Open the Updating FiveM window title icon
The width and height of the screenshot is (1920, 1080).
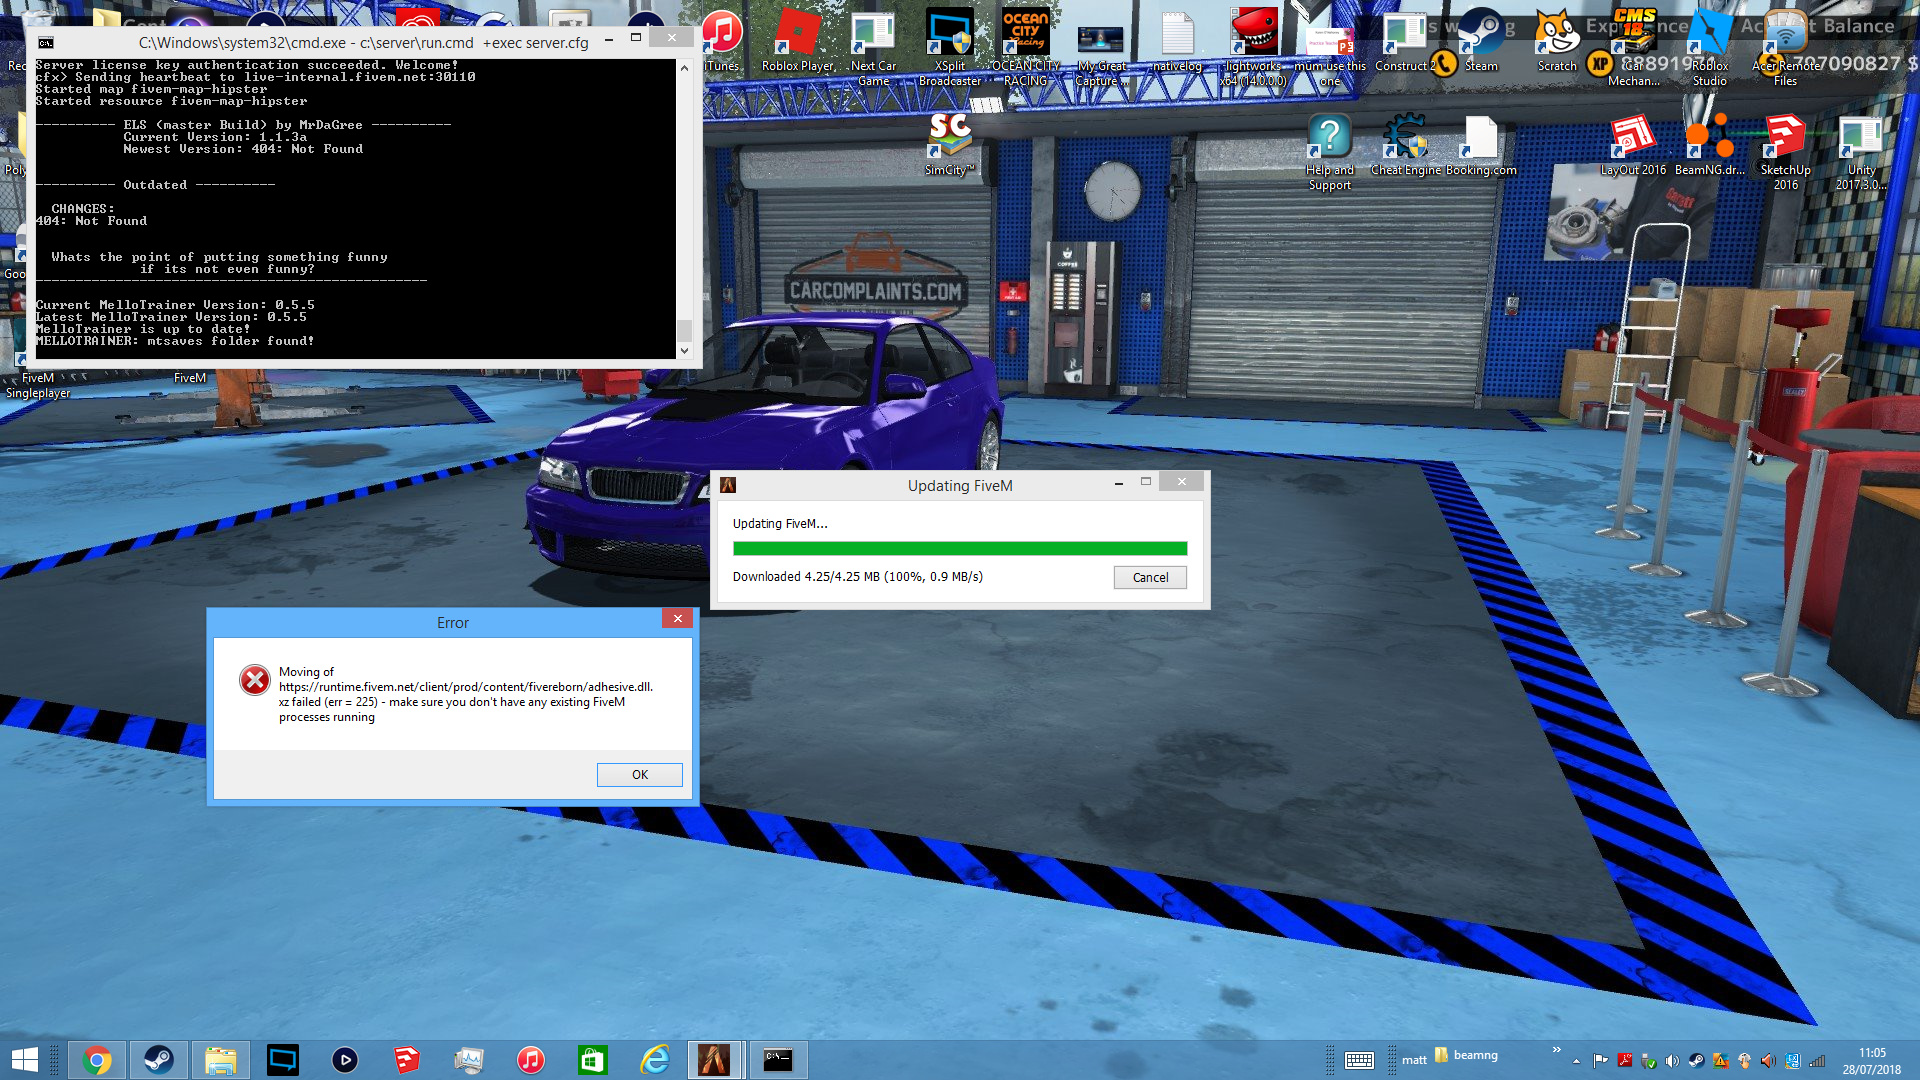(x=728, y=485)
